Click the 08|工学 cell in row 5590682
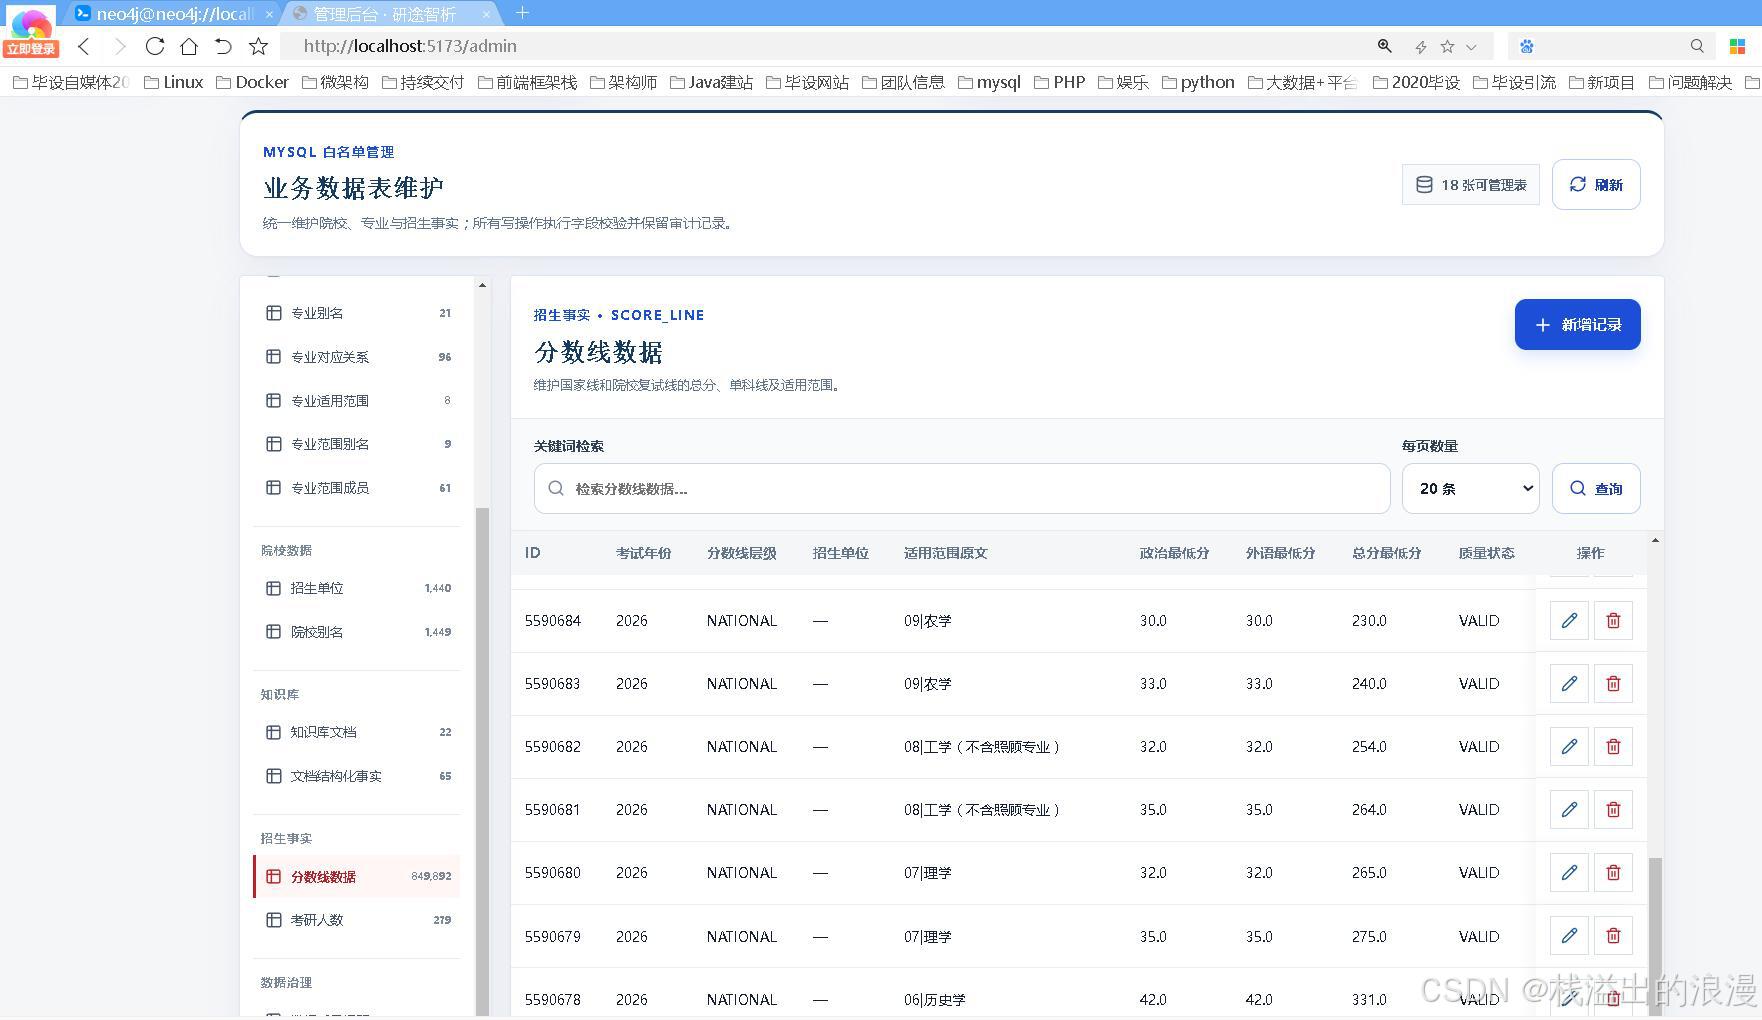The height and width of the screenshot is (1020, 1762). click(x=981, y=747)
